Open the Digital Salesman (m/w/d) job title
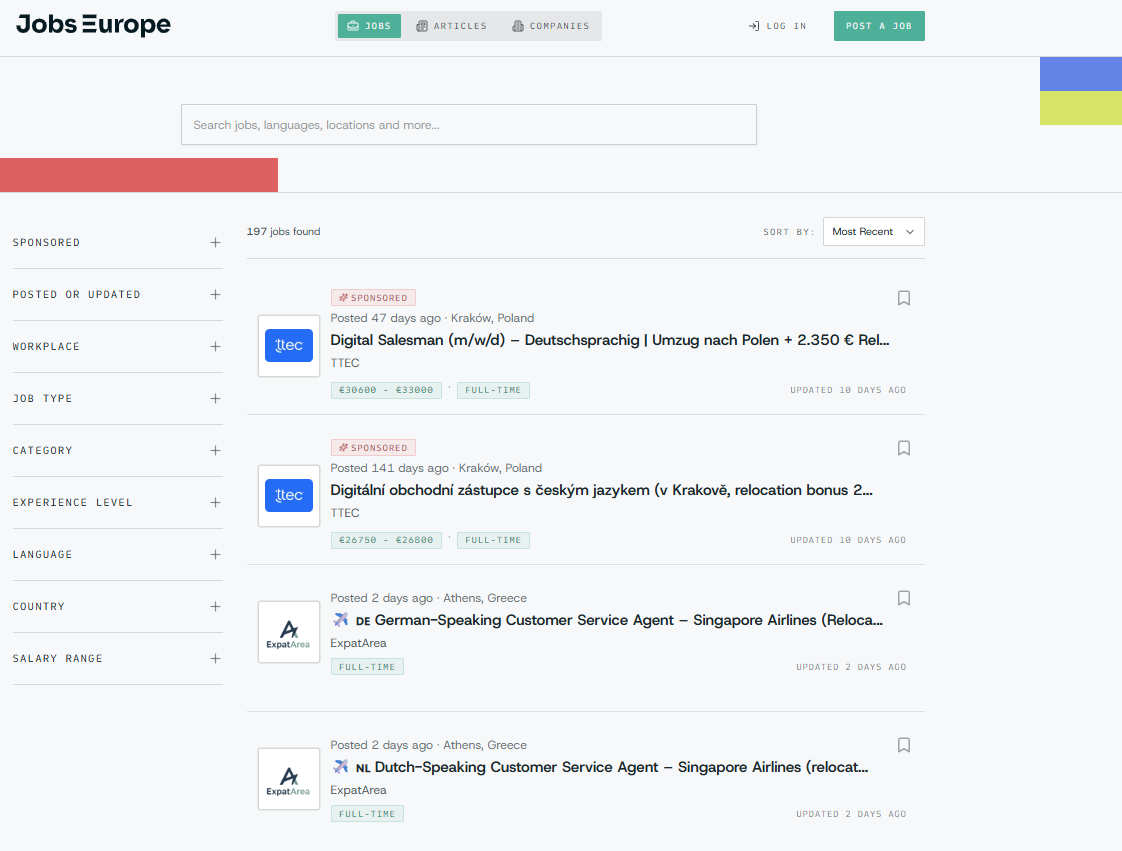Viewport: 1122px width, 851px height. click(610, 340)
